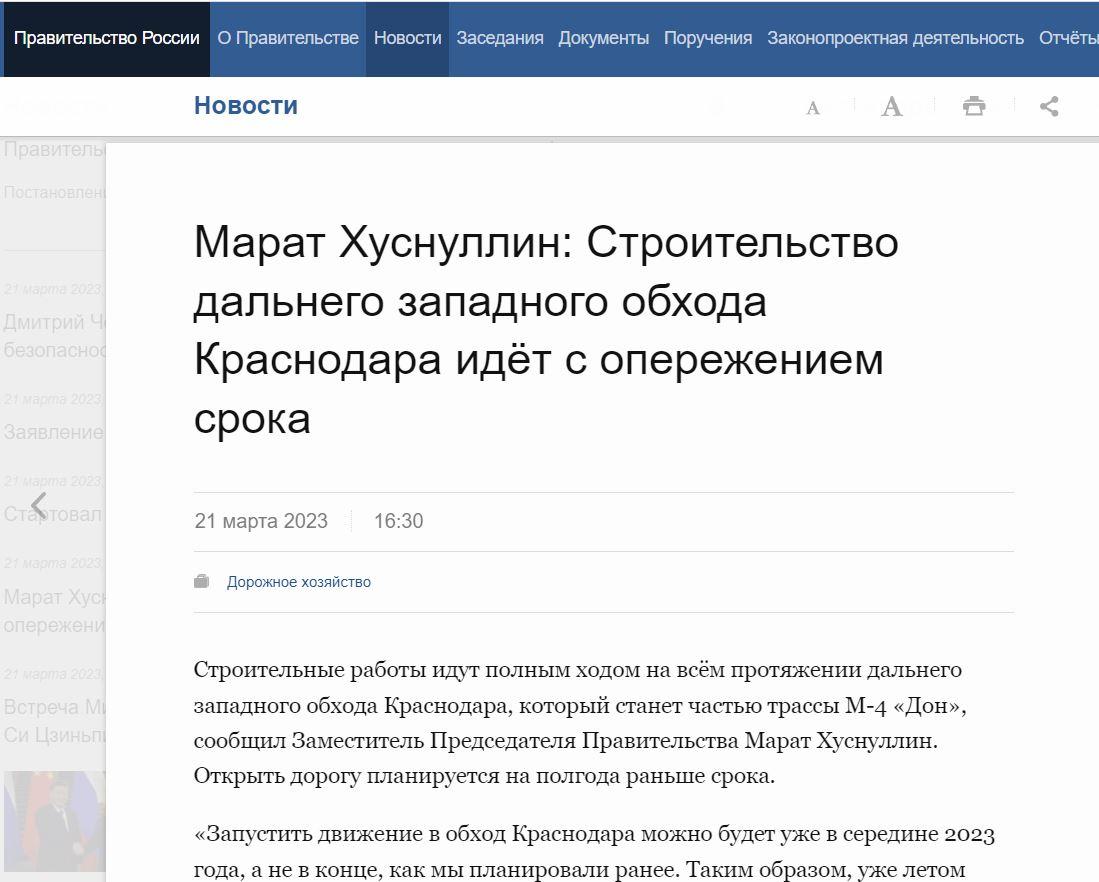Print the article using printer icon
Image resolution: width=1099 pixels, height=882 pixels.
point(974,106)
